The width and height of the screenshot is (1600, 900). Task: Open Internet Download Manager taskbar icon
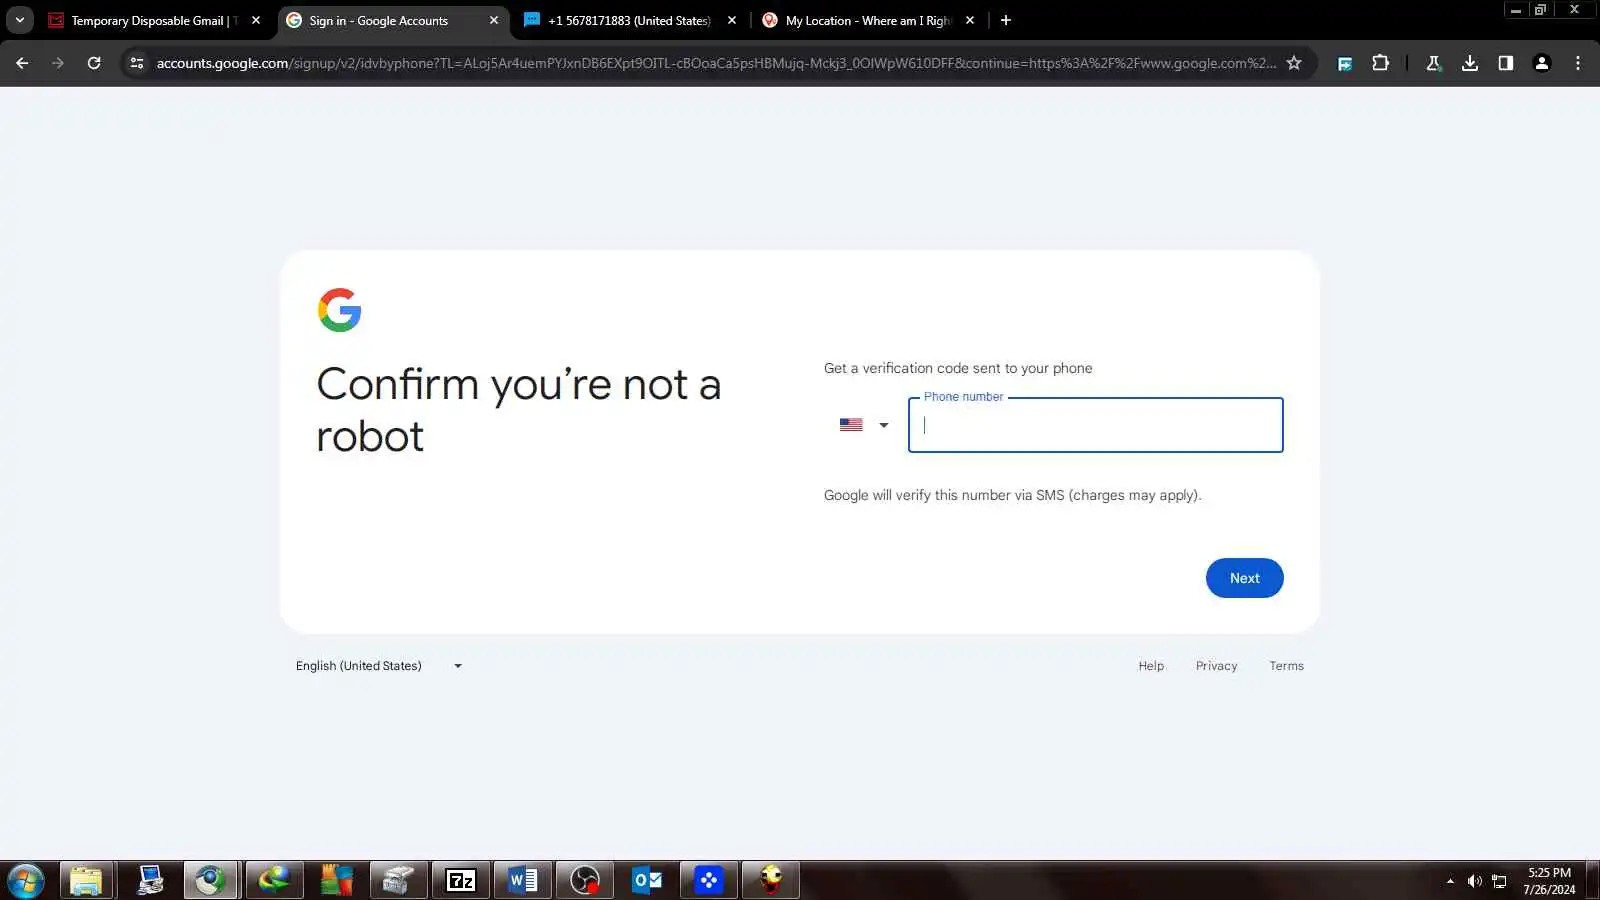(x=273, y=881)
